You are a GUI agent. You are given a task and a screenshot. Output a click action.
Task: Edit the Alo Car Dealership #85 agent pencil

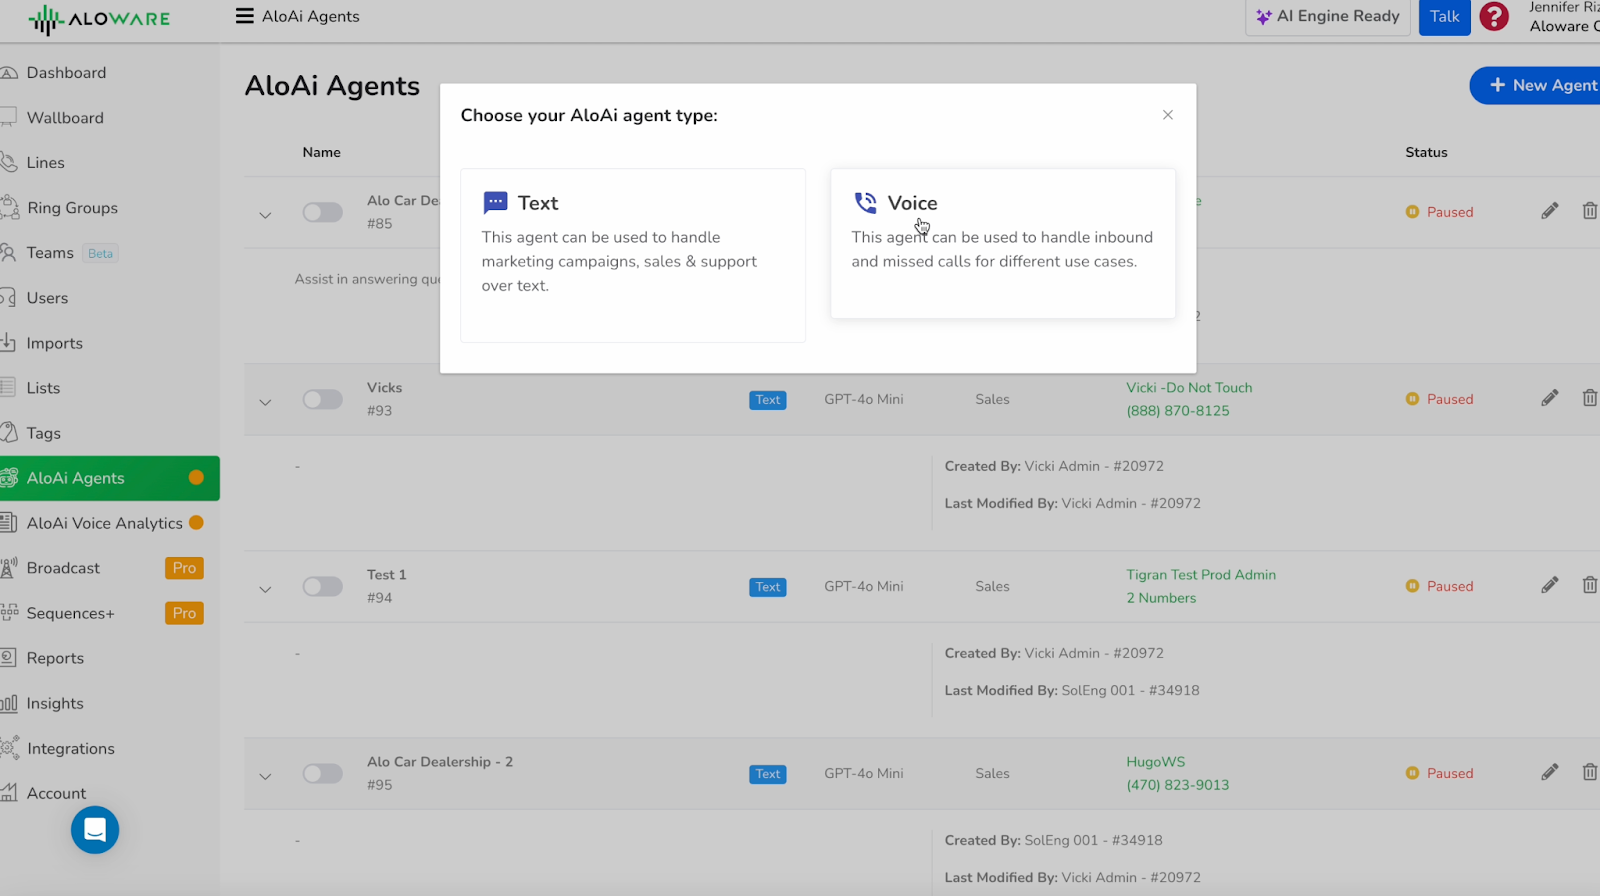[x=1549, y=211]
